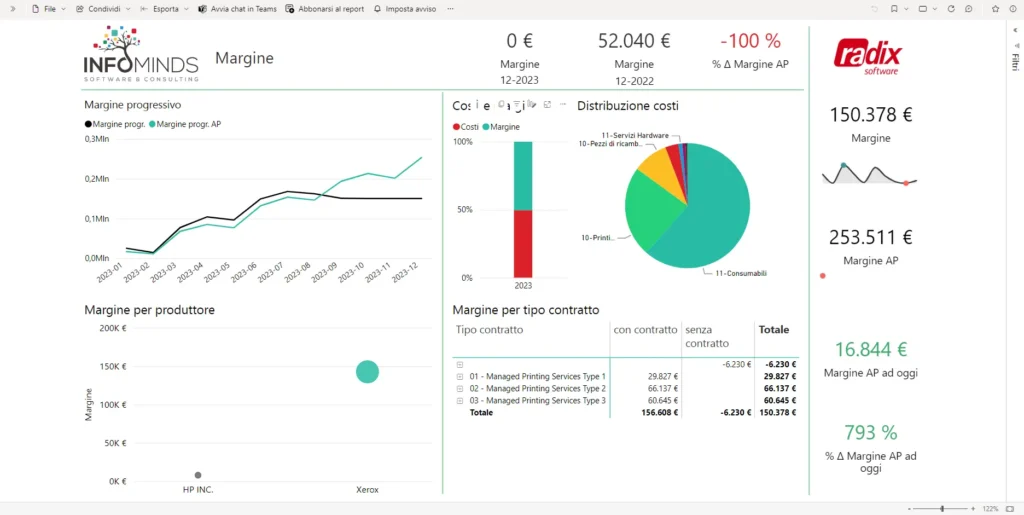
Task: Open the Condividi share menu
Action: [x=103, y=9]
